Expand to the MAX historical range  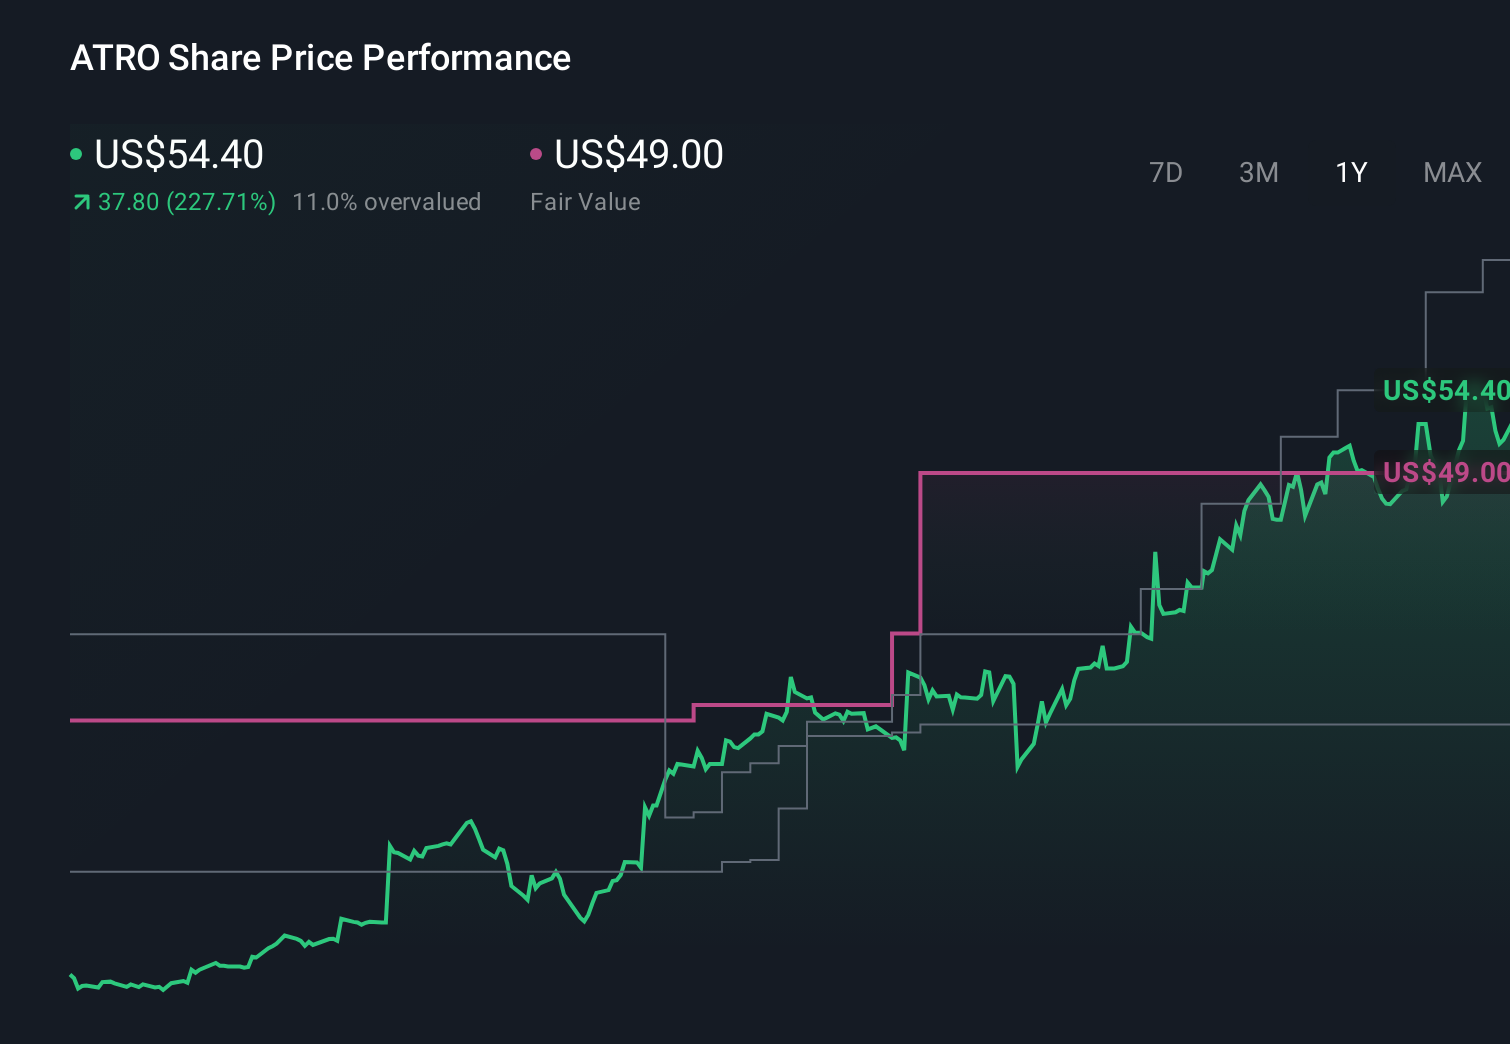coord(1451,172)
